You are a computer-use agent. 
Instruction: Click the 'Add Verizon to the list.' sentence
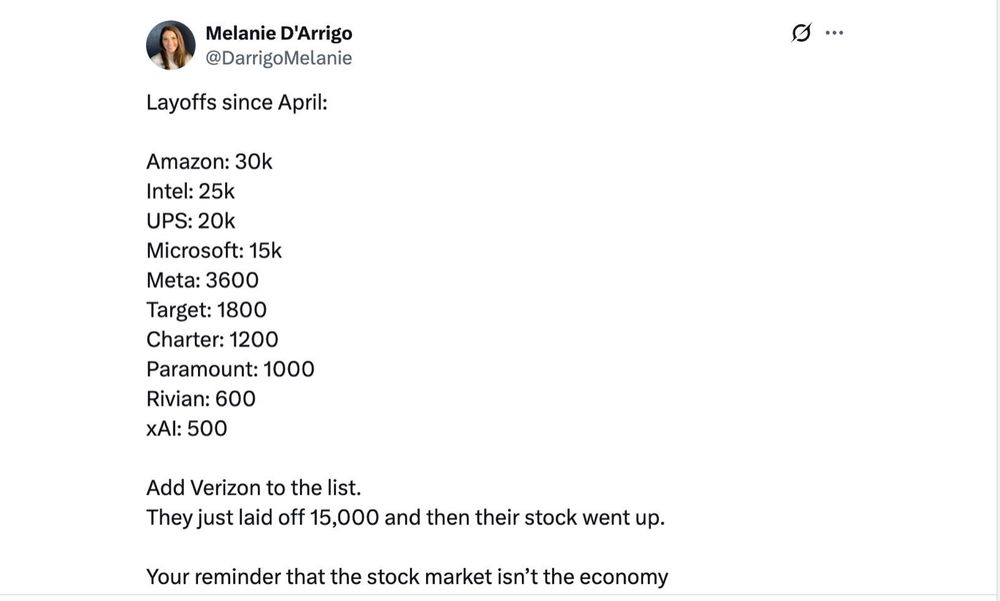coord(253,488)
